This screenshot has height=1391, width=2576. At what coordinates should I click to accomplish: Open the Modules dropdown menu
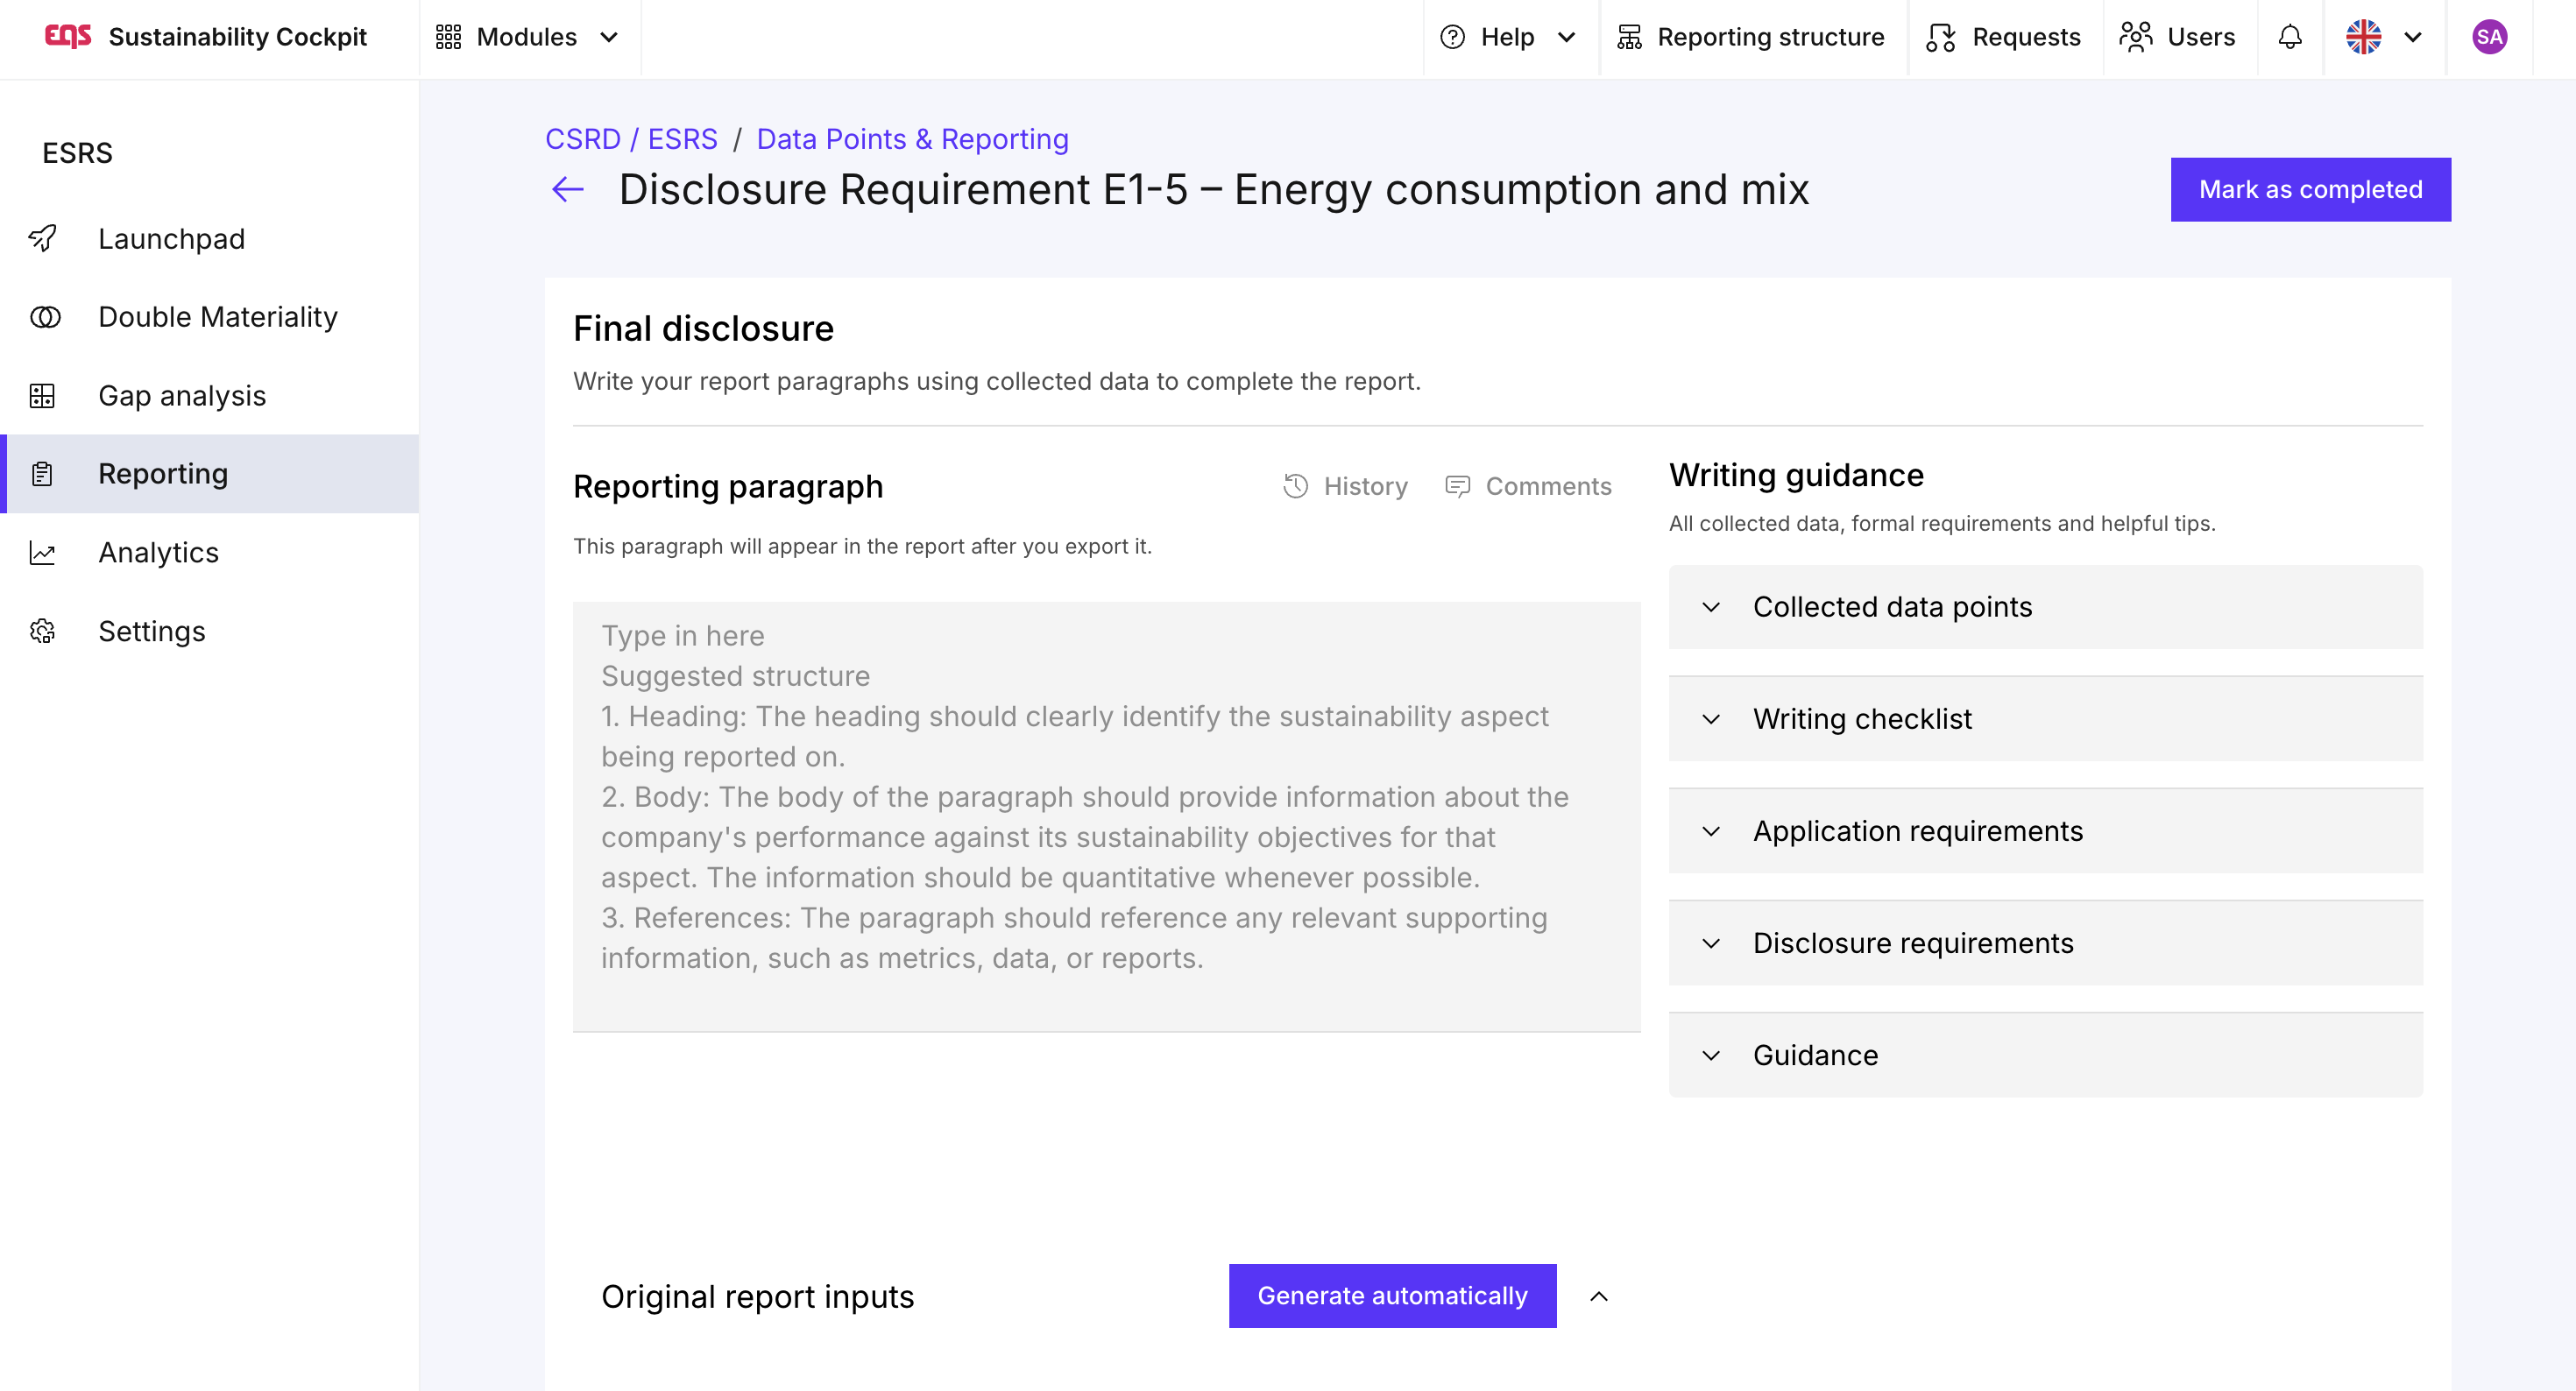pyautogui.click(x=528, y=37)
